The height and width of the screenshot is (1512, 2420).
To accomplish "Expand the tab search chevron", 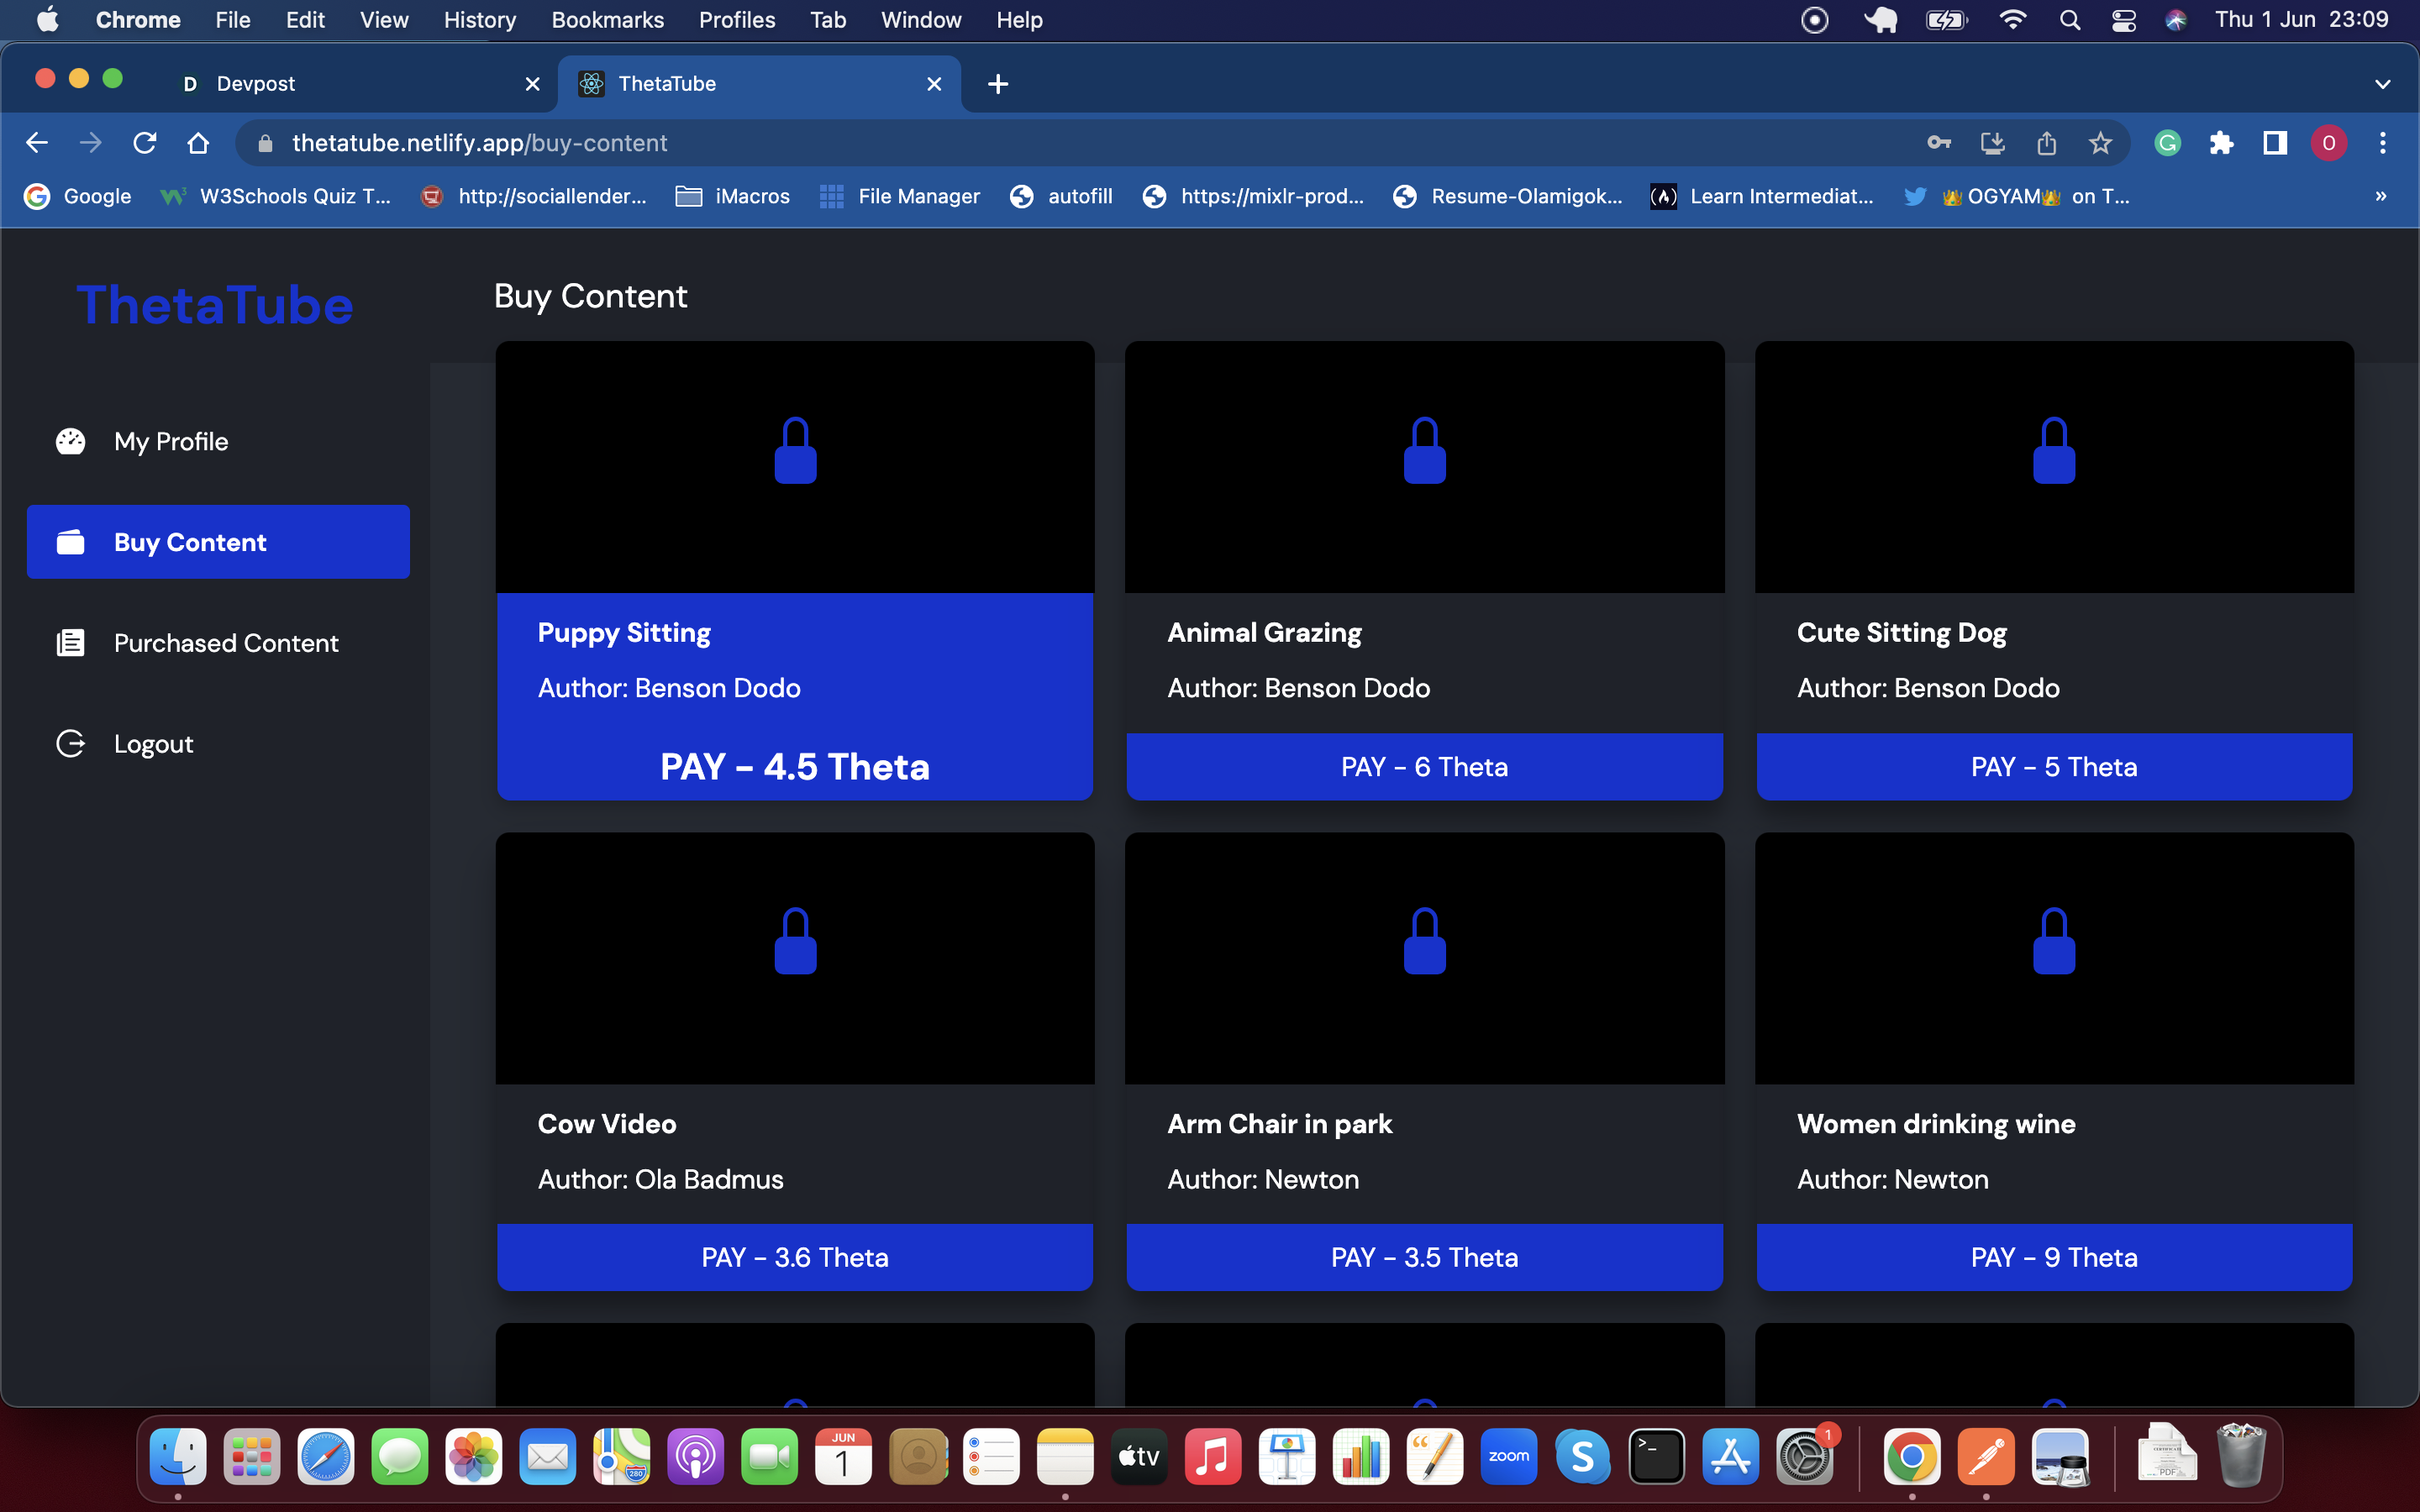I will (2382, 84).
